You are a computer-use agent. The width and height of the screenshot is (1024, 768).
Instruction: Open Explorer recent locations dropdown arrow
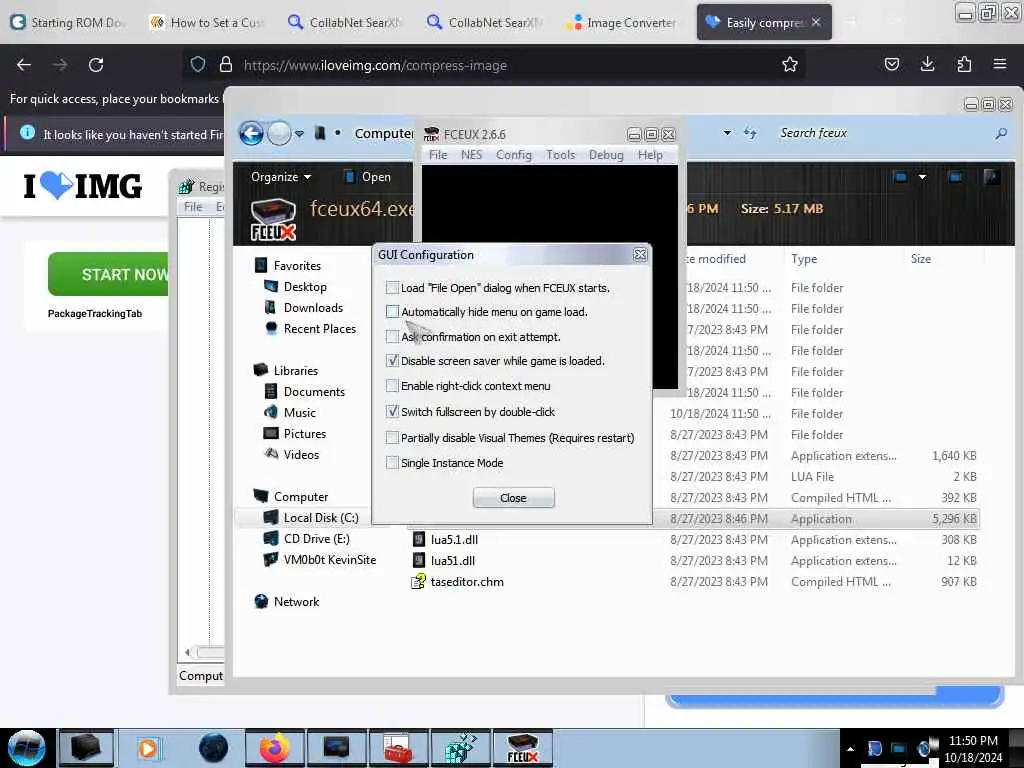(299, 133)
